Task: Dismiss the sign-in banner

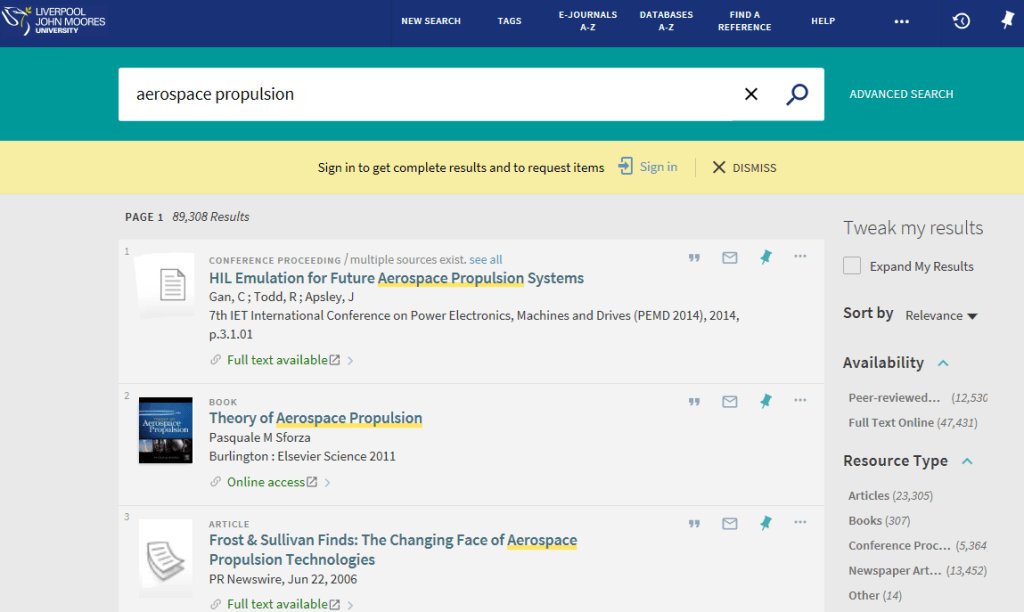Action: (744, 168)
